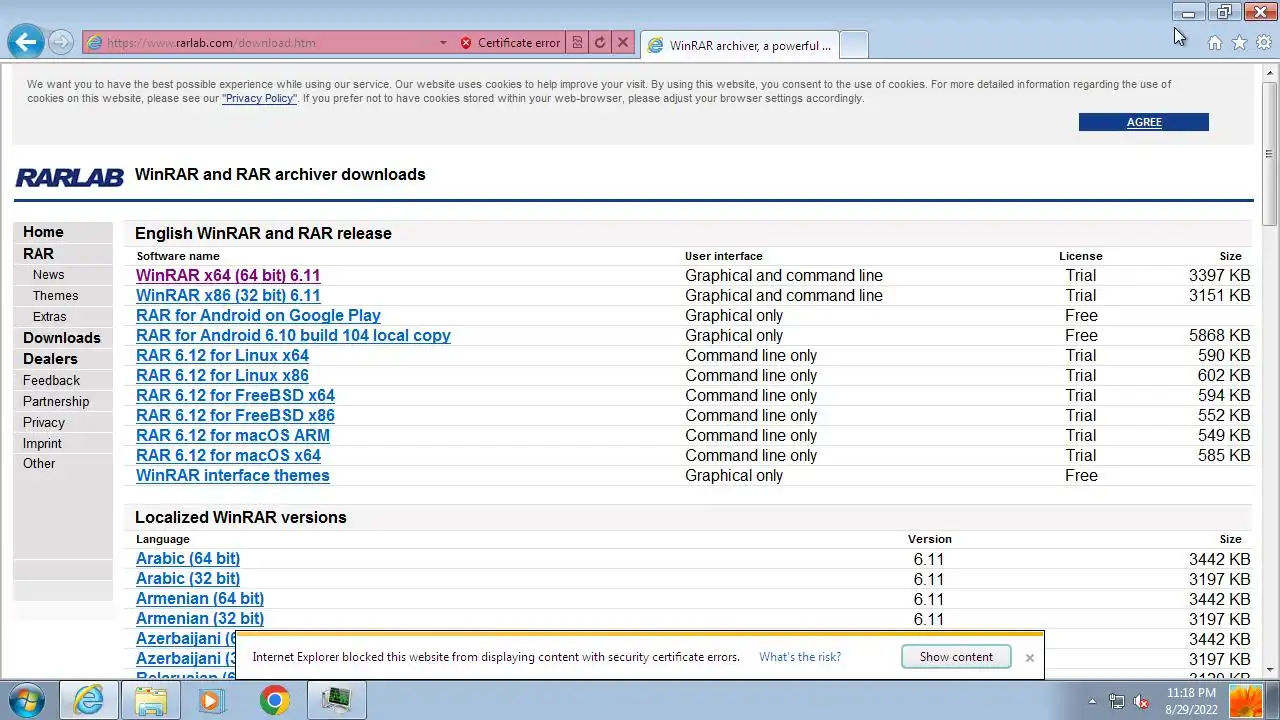The width and height of the screenshot is (1280, 720).
Task: Open the monitor application taskbar icon
Action: pyautogui.click(x=336, y=700)
